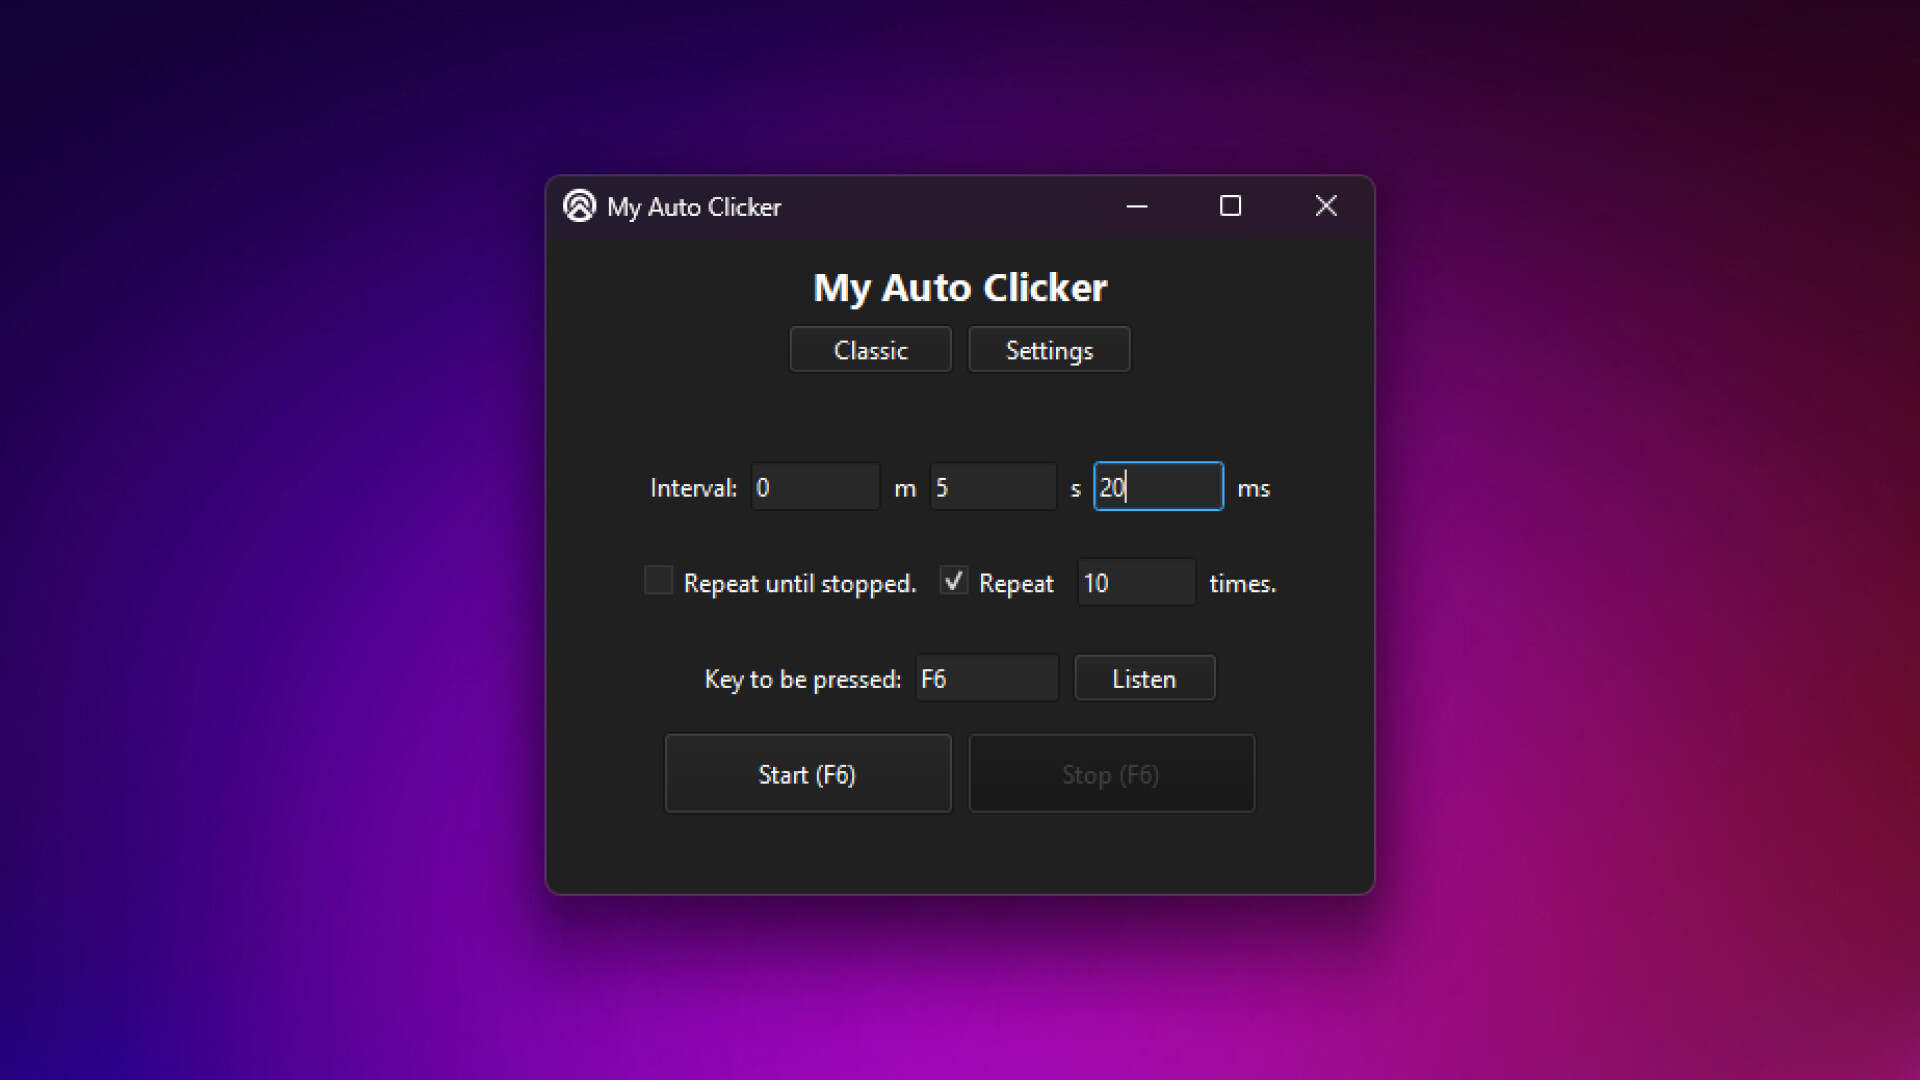The width and height of the screenshot is (1920, 1080).
Task: Toggle the checkmark in the Repeat checkbox
Action: (953, 580)
